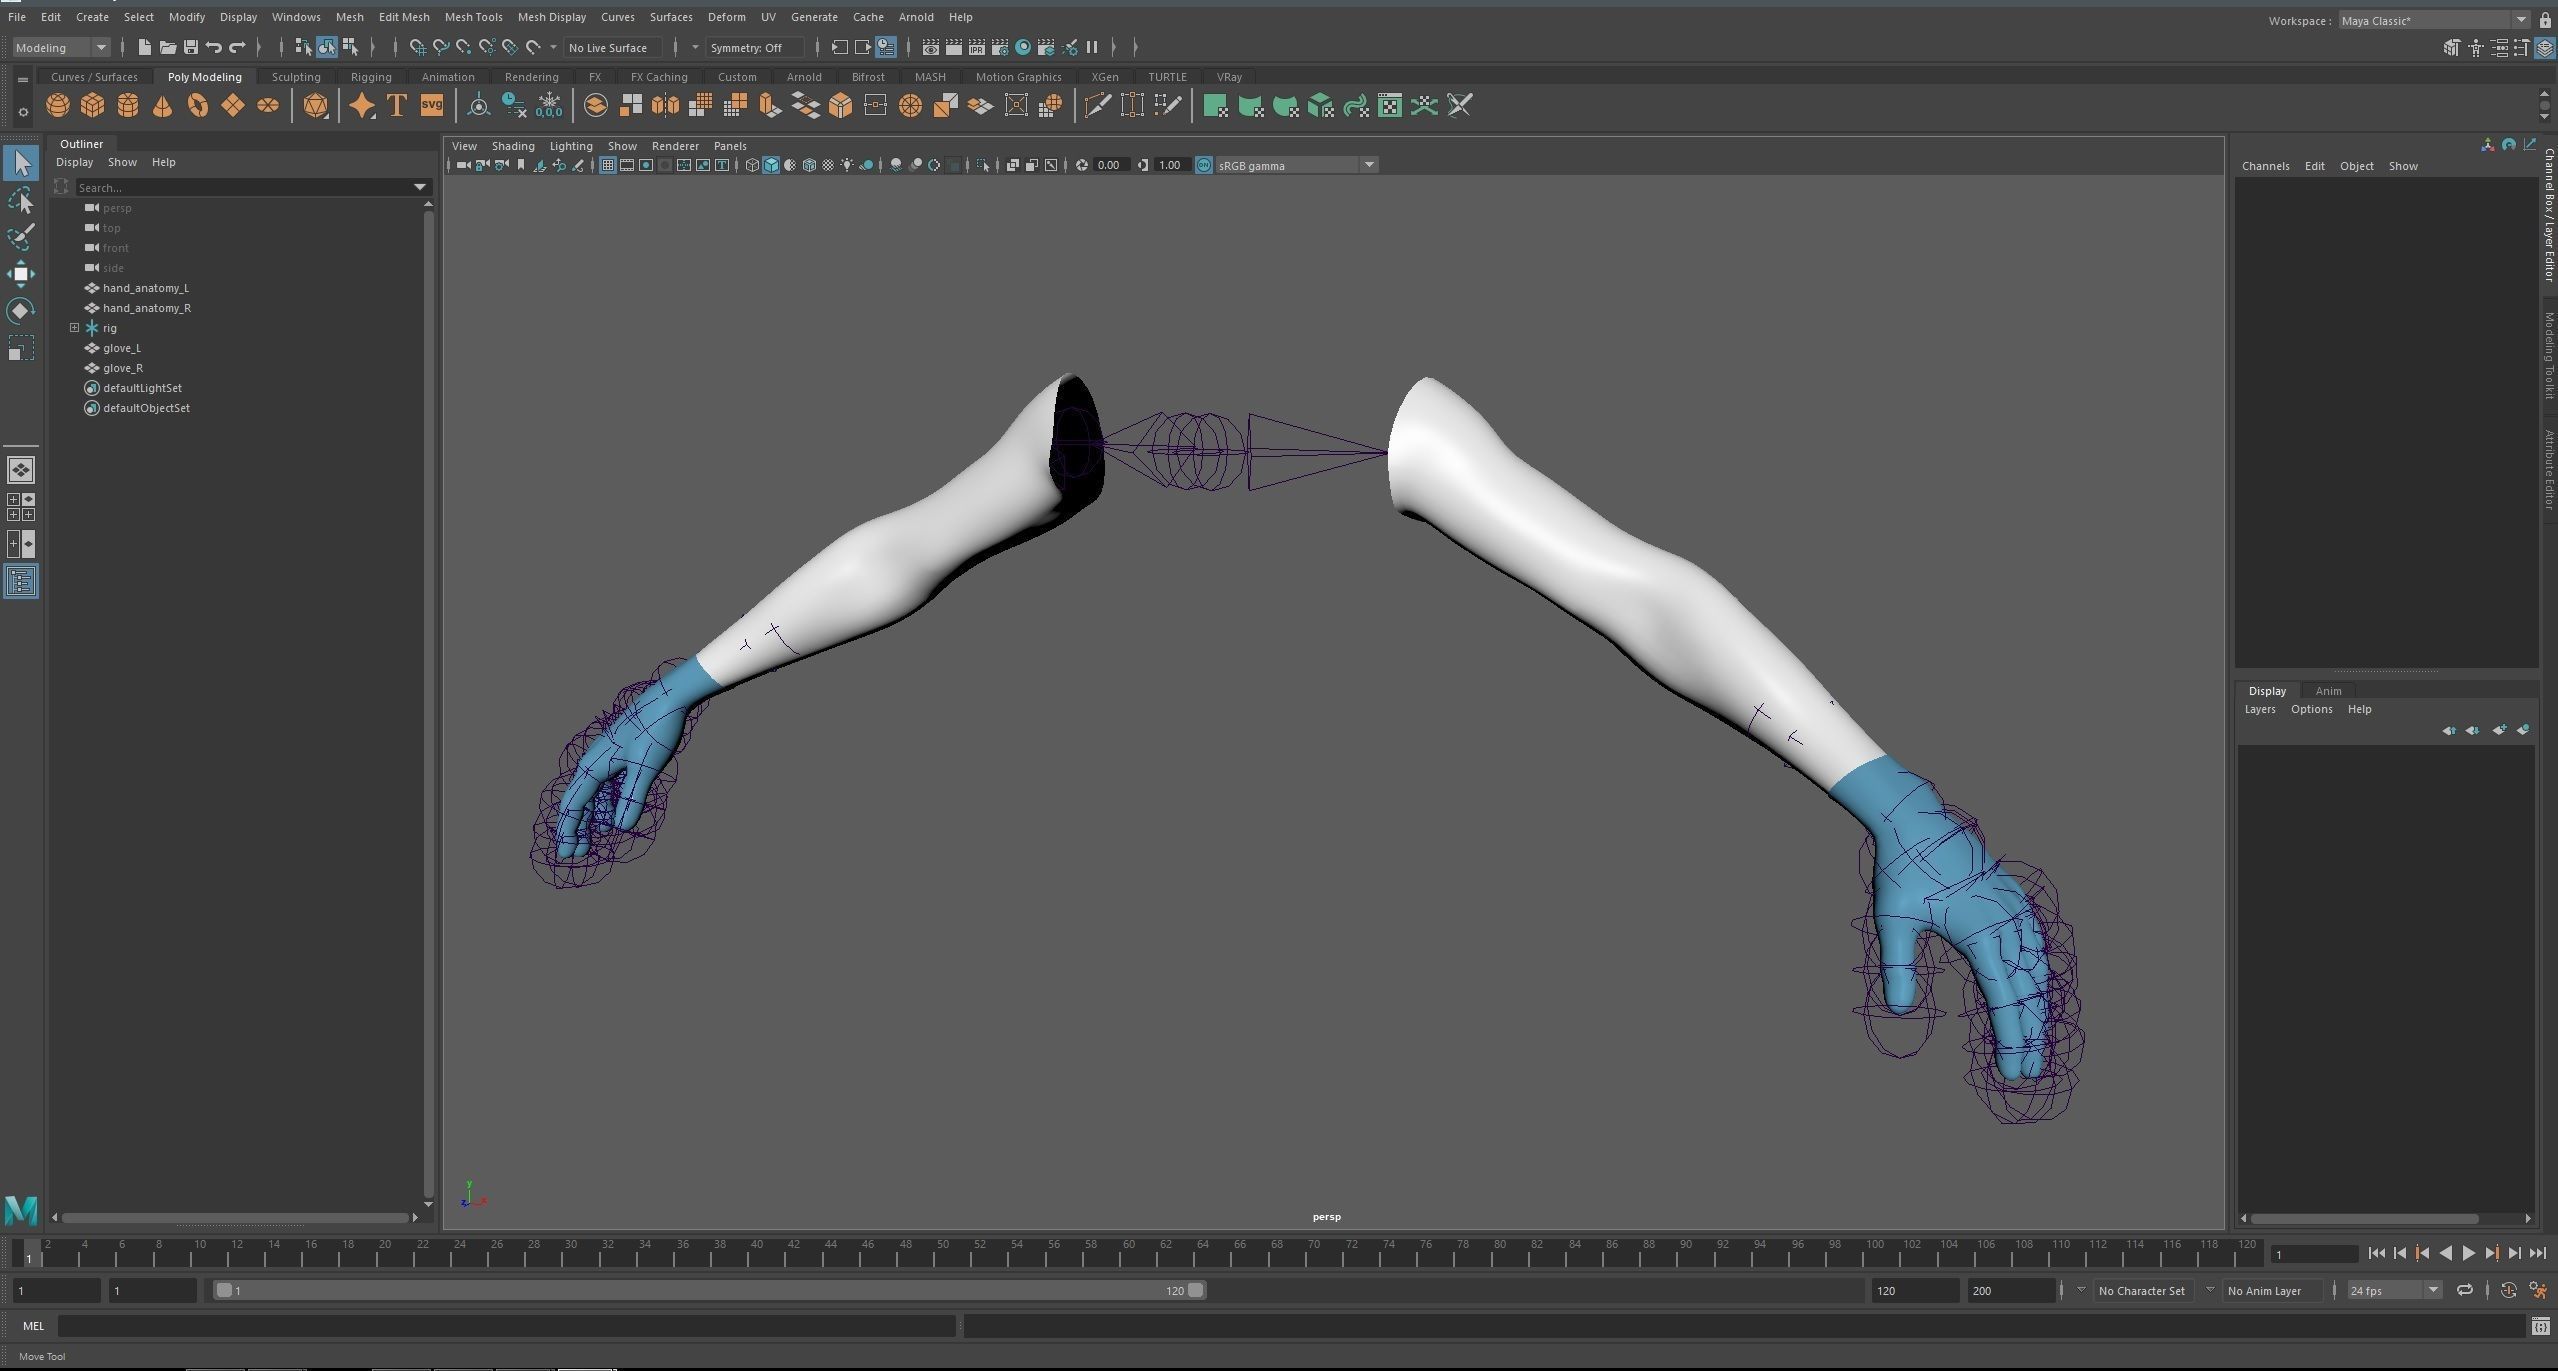Open Render Settings icon in status line
Viewport: 2558px width, 1371px height.
click(1000, 47)
